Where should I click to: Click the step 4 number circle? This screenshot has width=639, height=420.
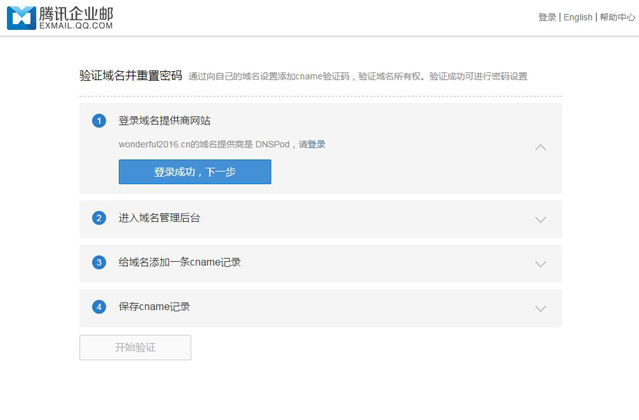(x=99, y=307)
